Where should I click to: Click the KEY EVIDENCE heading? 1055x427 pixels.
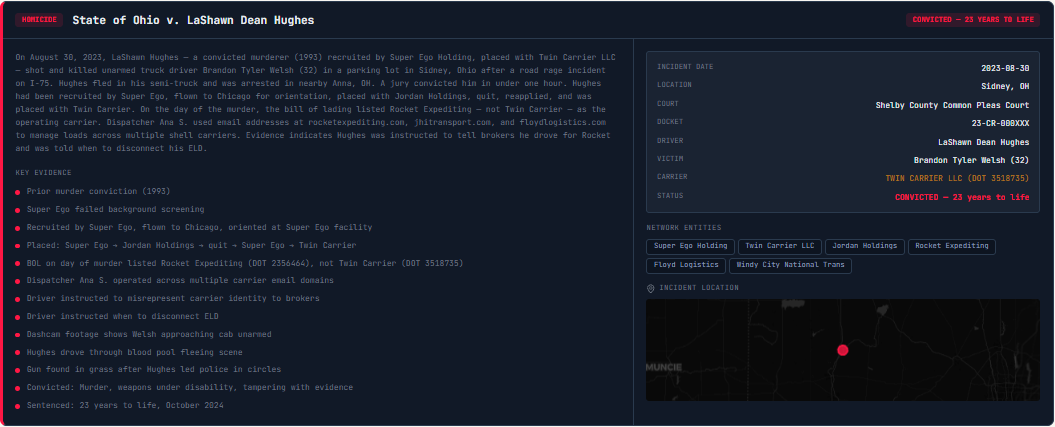tap(43, 173)
